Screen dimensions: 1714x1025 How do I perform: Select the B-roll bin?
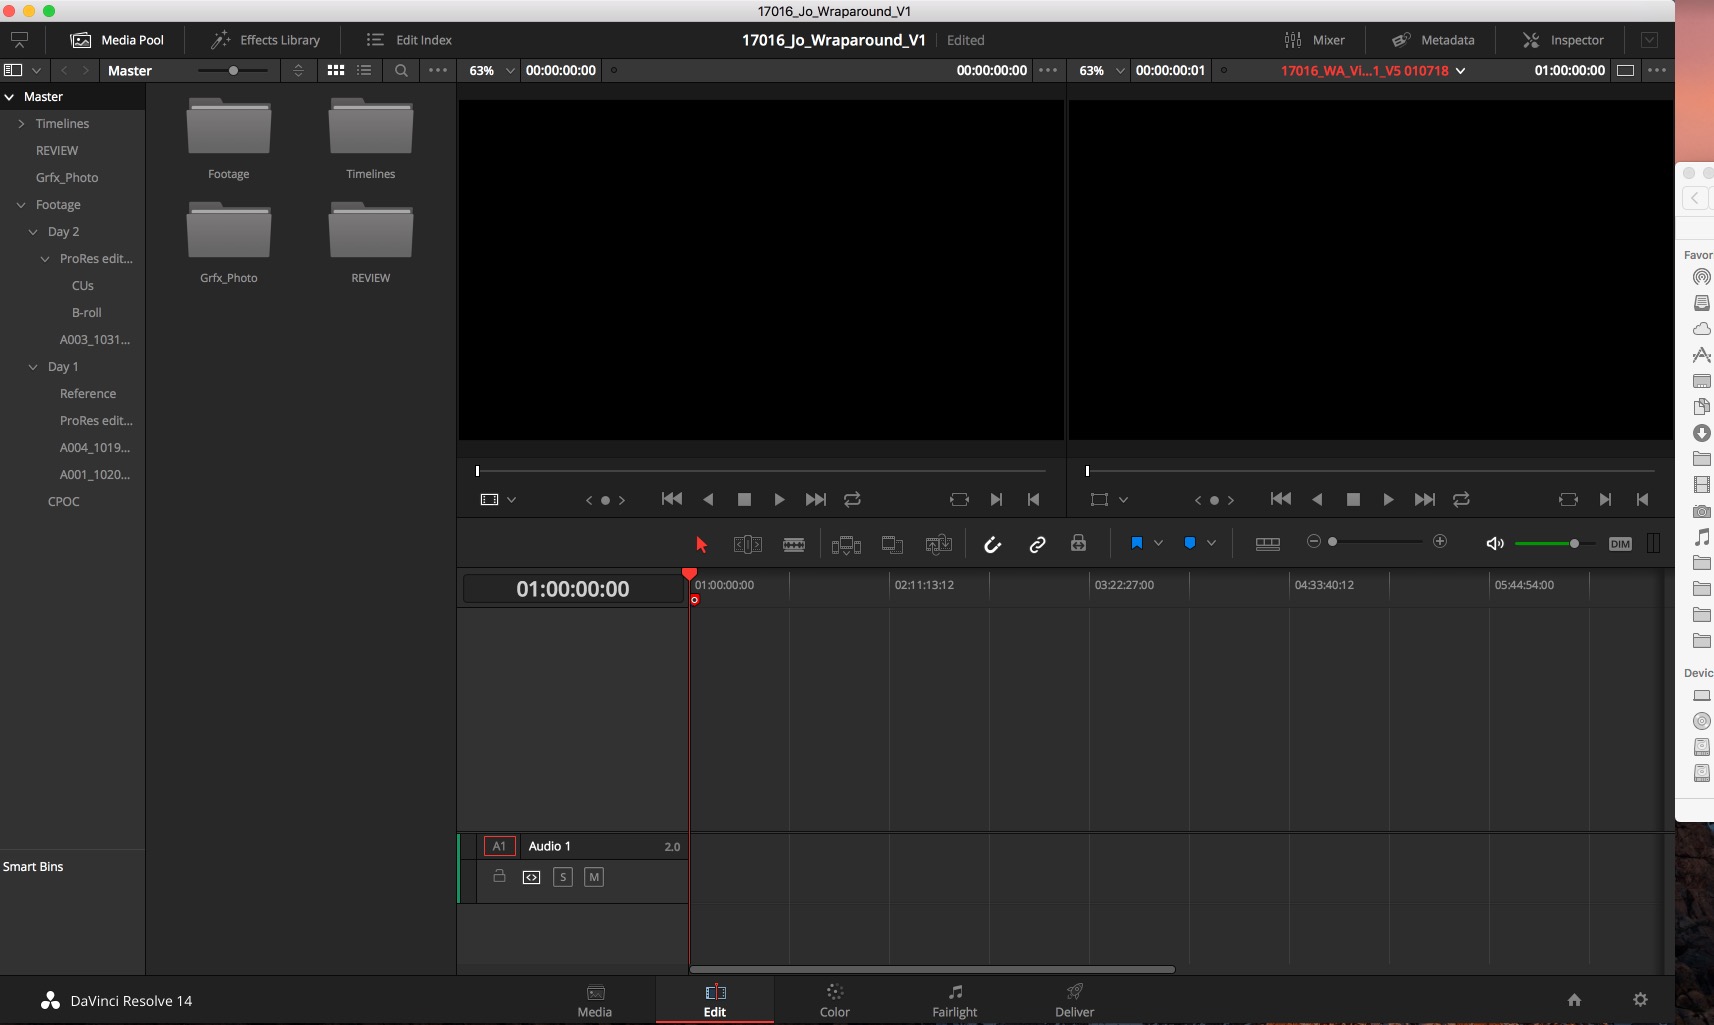pos(86,313)
